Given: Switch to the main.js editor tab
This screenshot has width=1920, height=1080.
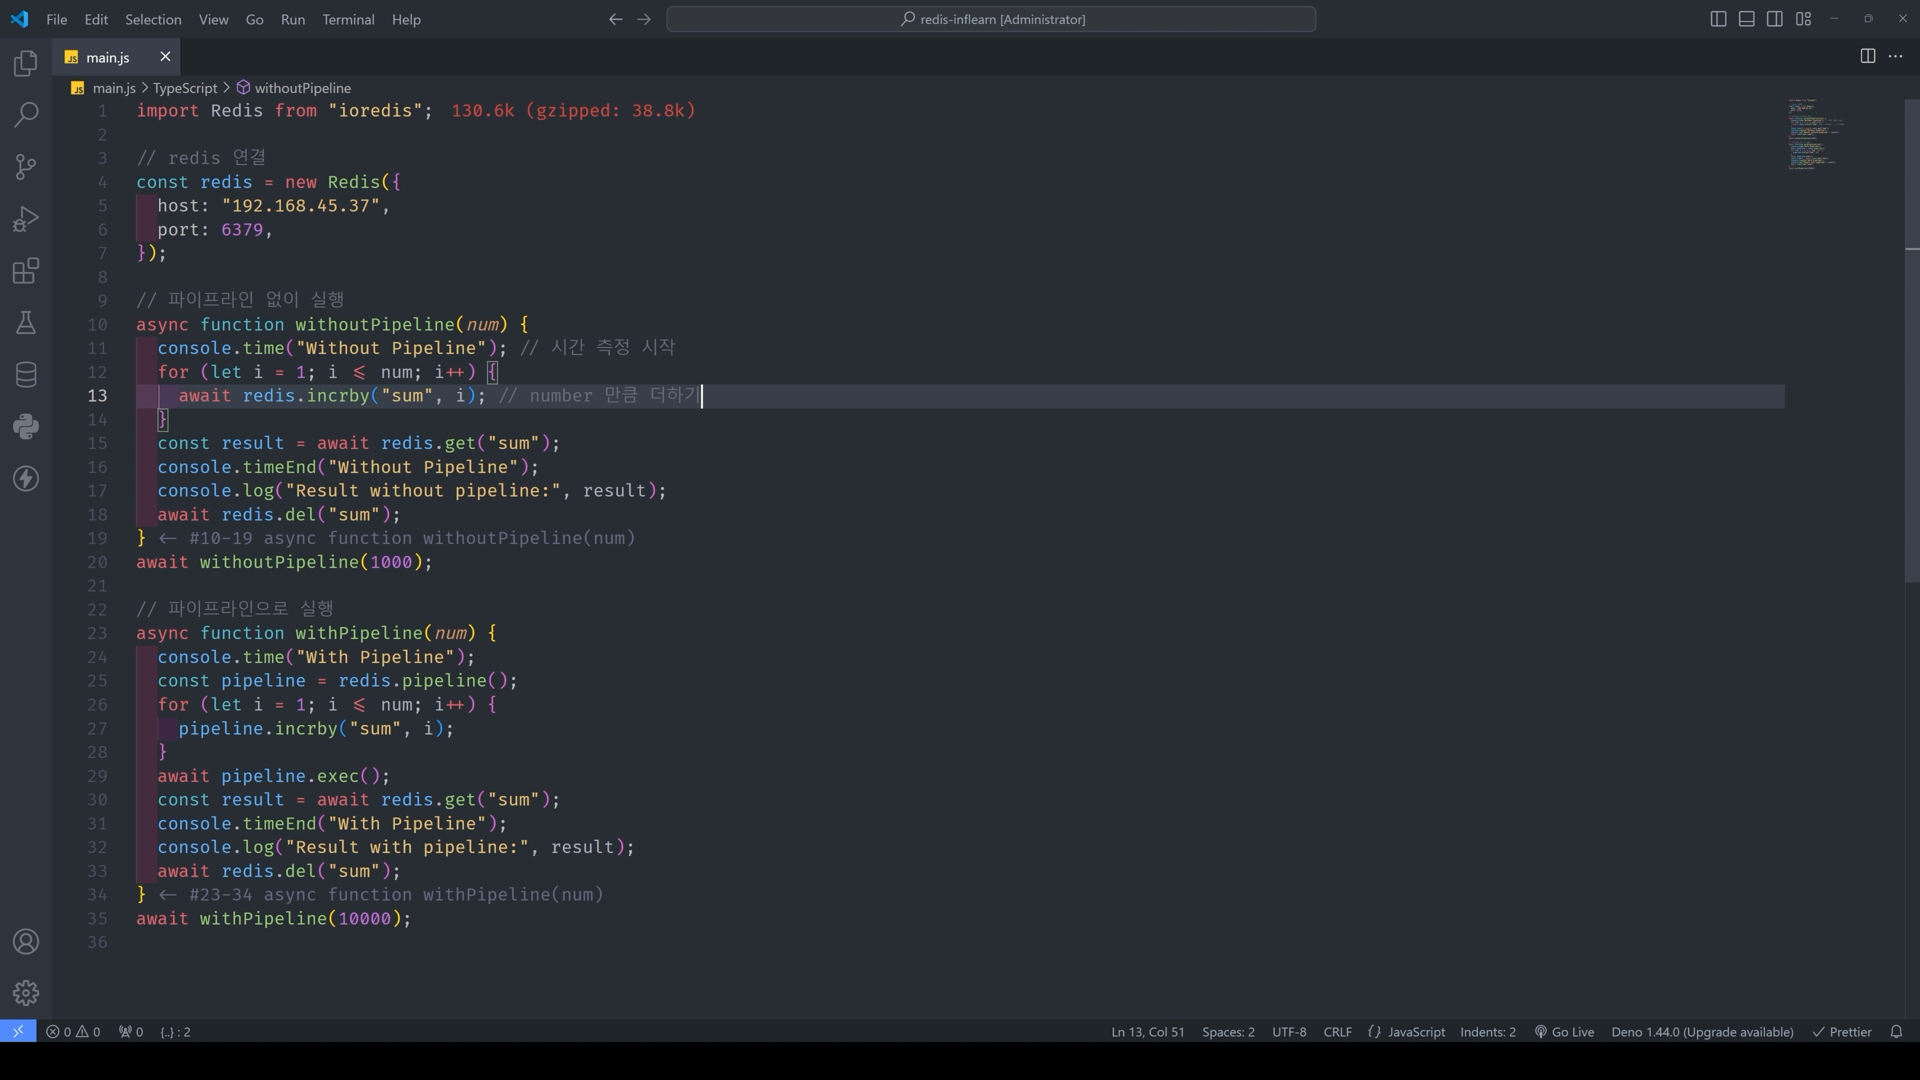Looking at the screenshot, I should pyautogui.click(x=107, y=57).
